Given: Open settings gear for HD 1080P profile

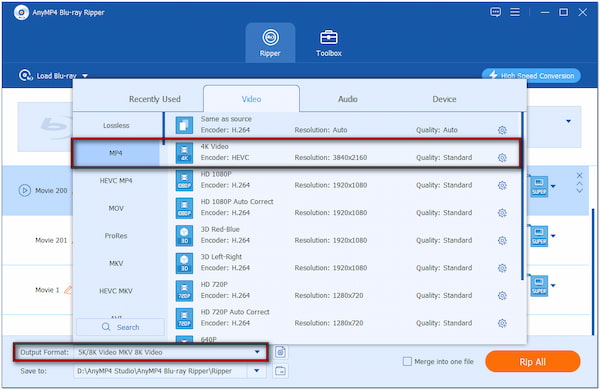Looking at the screenshot, I should point(502,185).
